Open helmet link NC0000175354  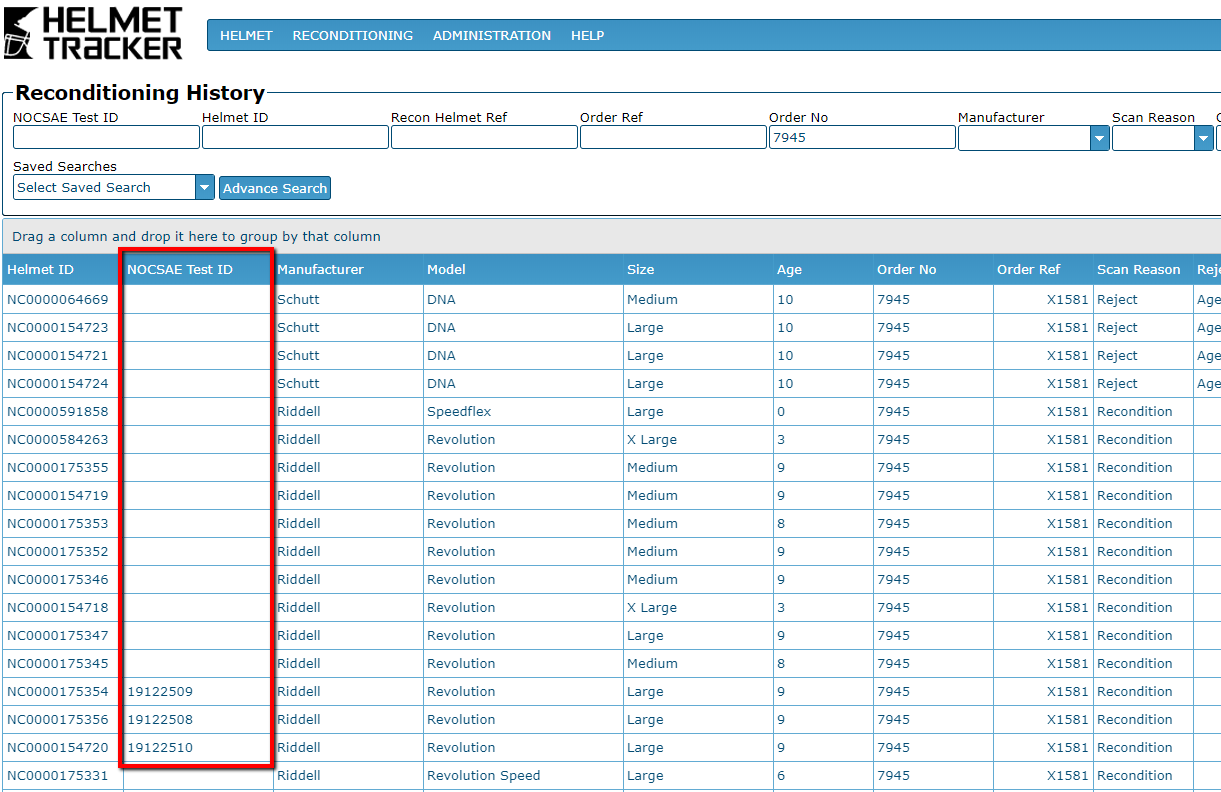point(58,691)
